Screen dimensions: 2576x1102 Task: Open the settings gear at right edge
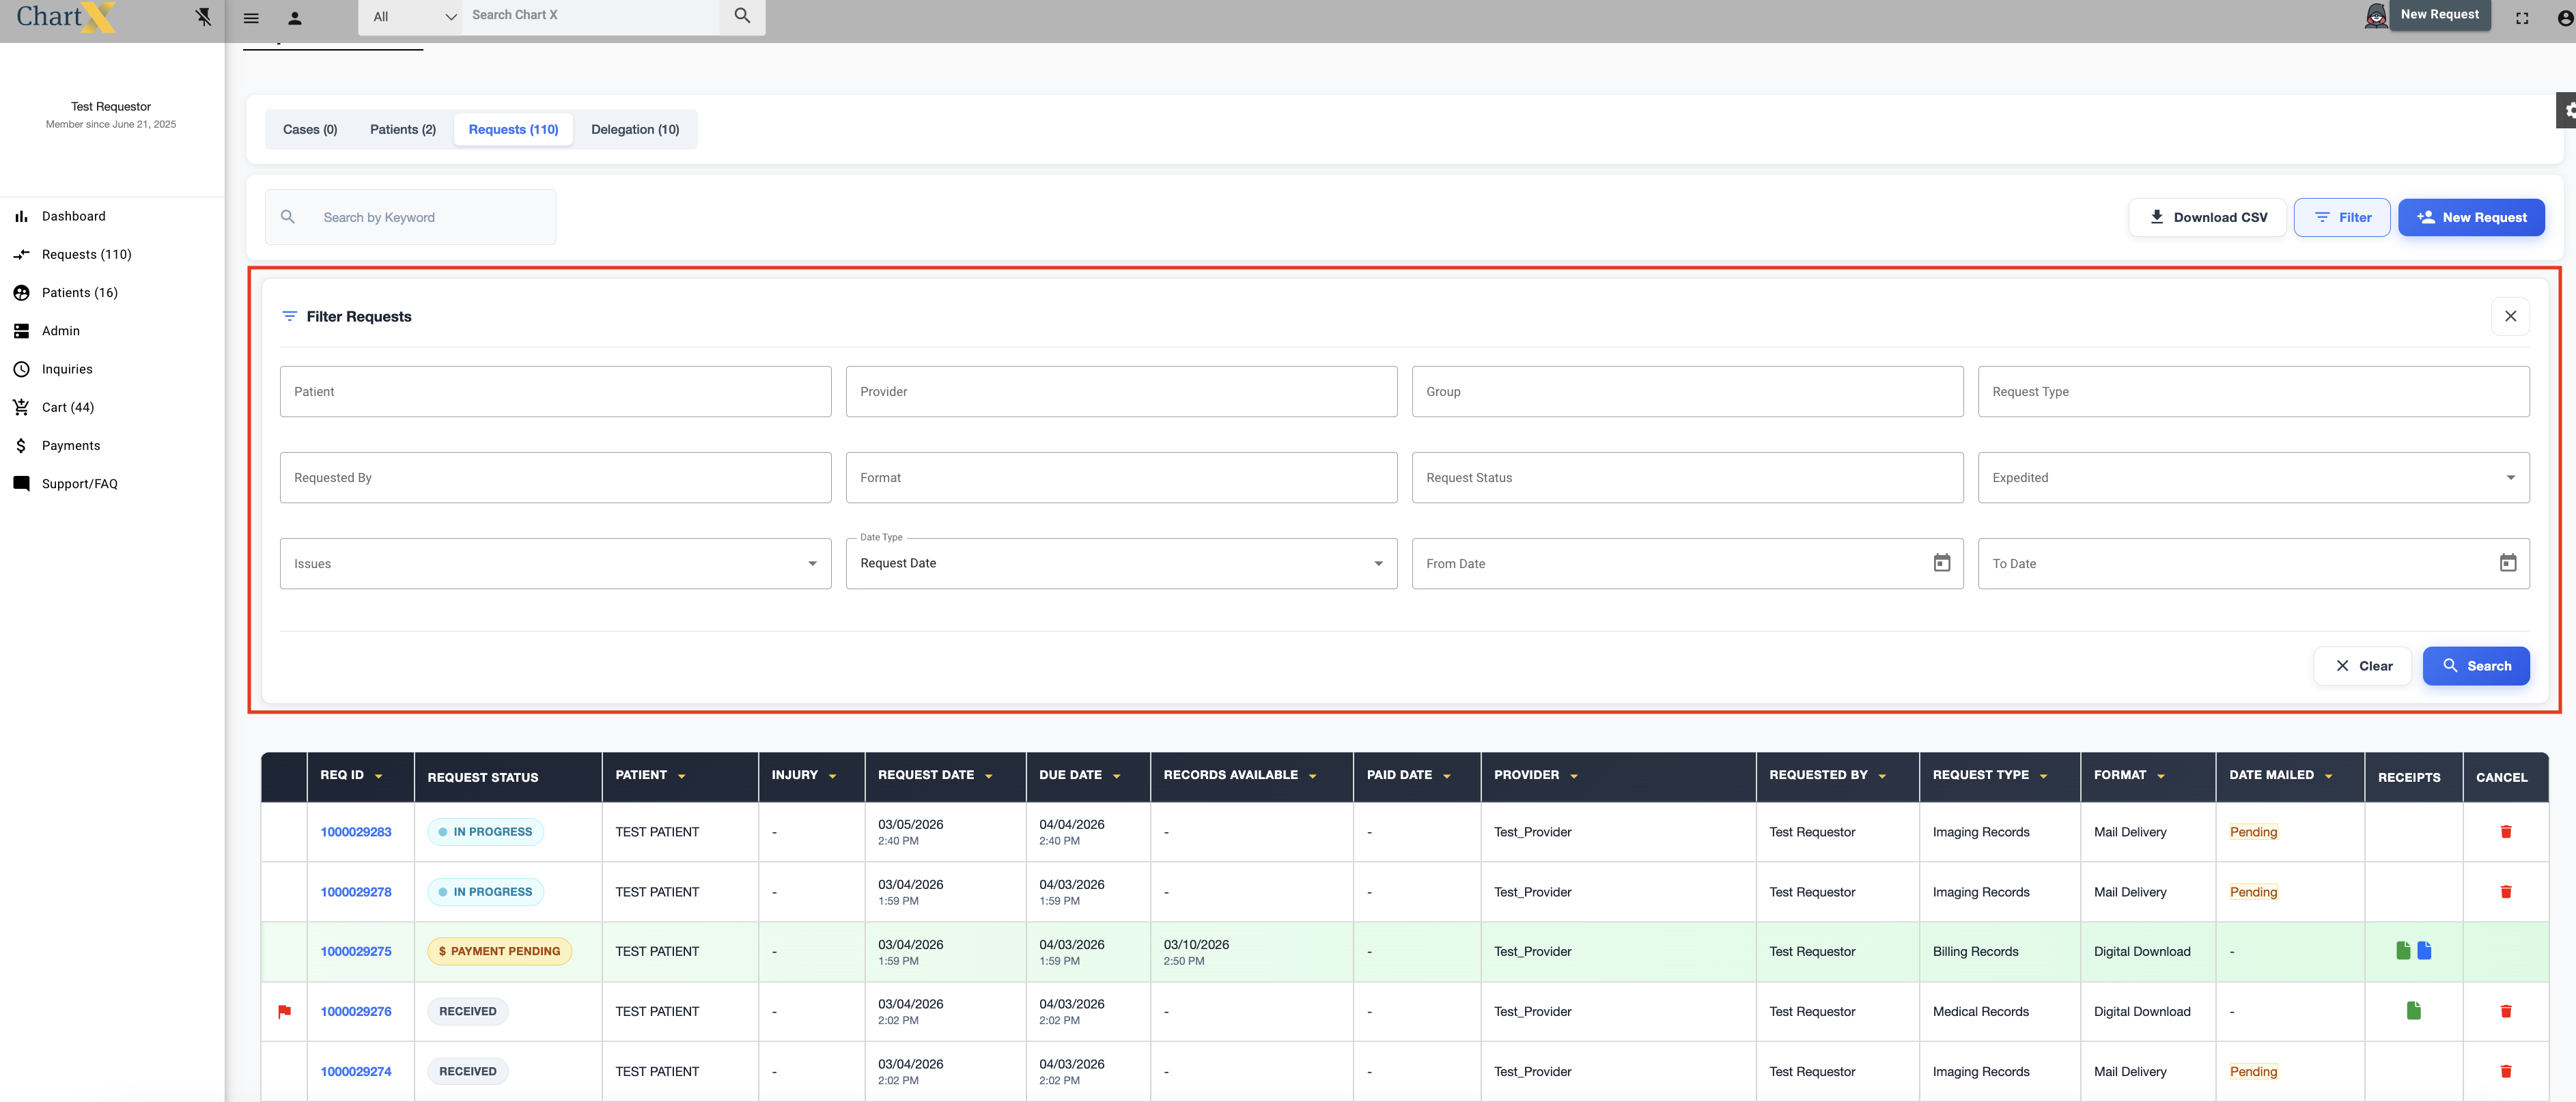[2567, 110]
